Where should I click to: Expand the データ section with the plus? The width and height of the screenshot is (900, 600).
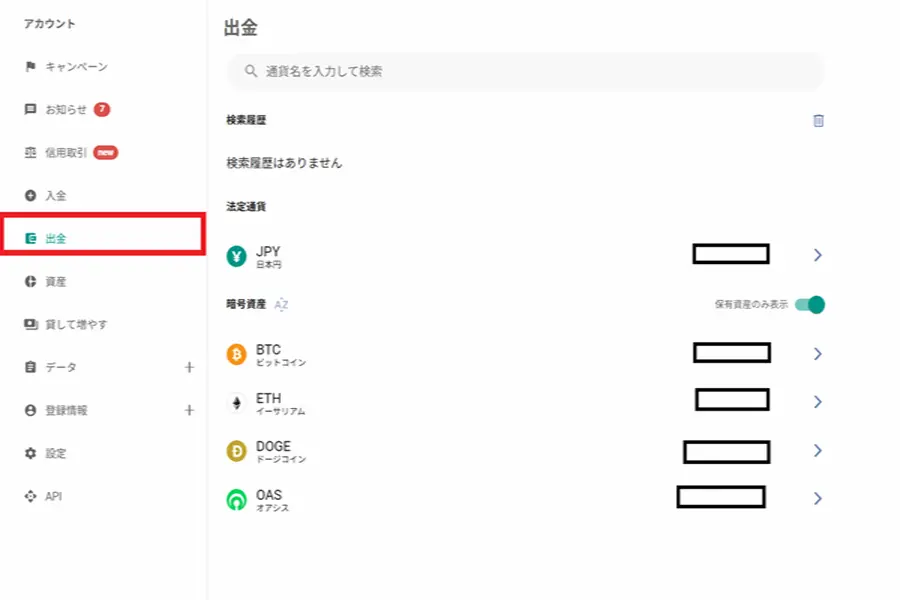click(190, 367)
